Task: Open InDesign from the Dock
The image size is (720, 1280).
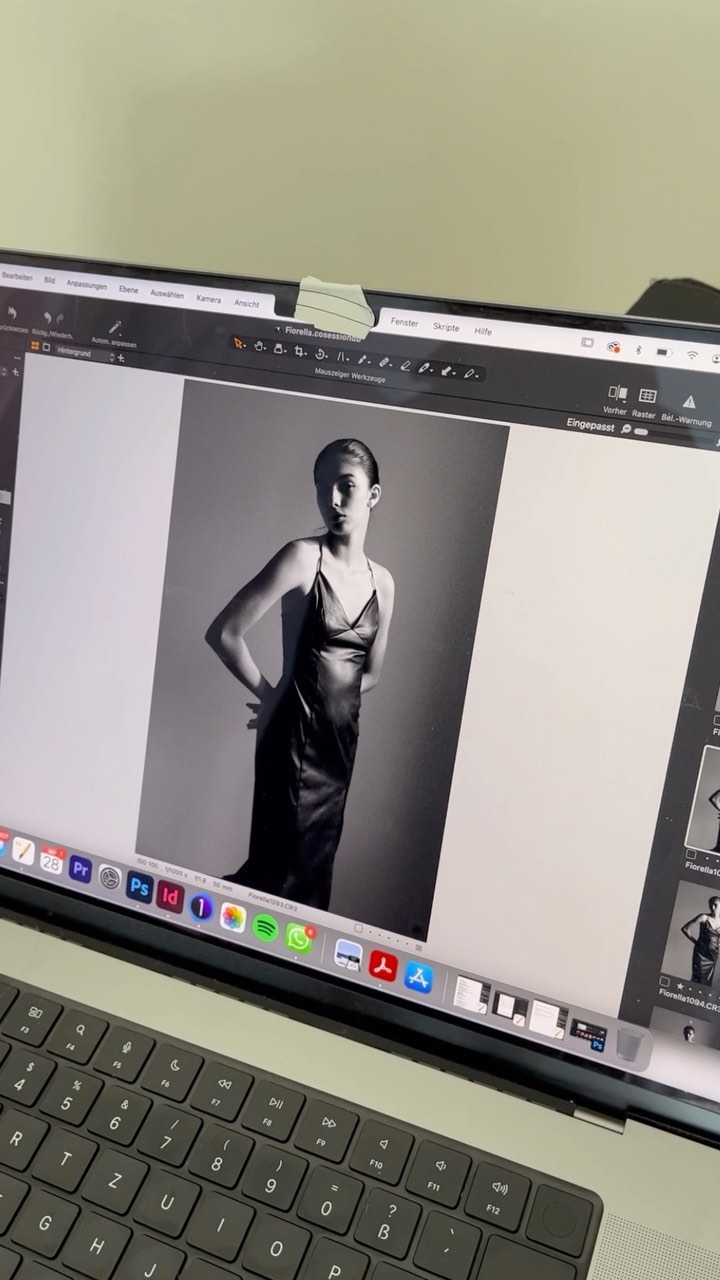Action: click(x=171, y=896)
